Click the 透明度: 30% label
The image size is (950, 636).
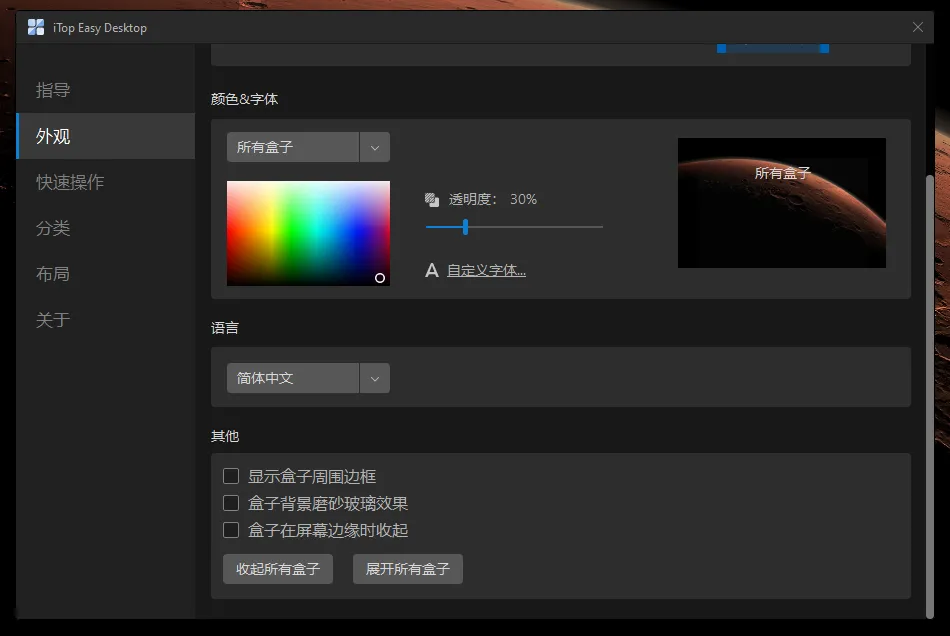[x=493, y=199]
